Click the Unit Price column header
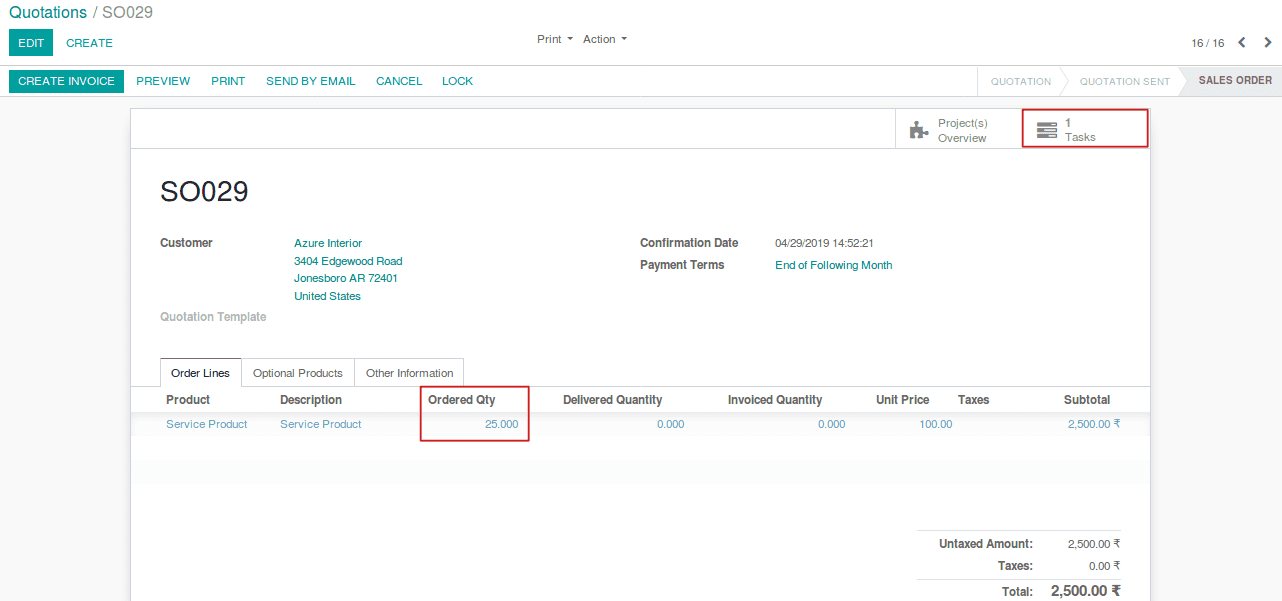The image size is (1282, 601). click(x=903, y=400)
